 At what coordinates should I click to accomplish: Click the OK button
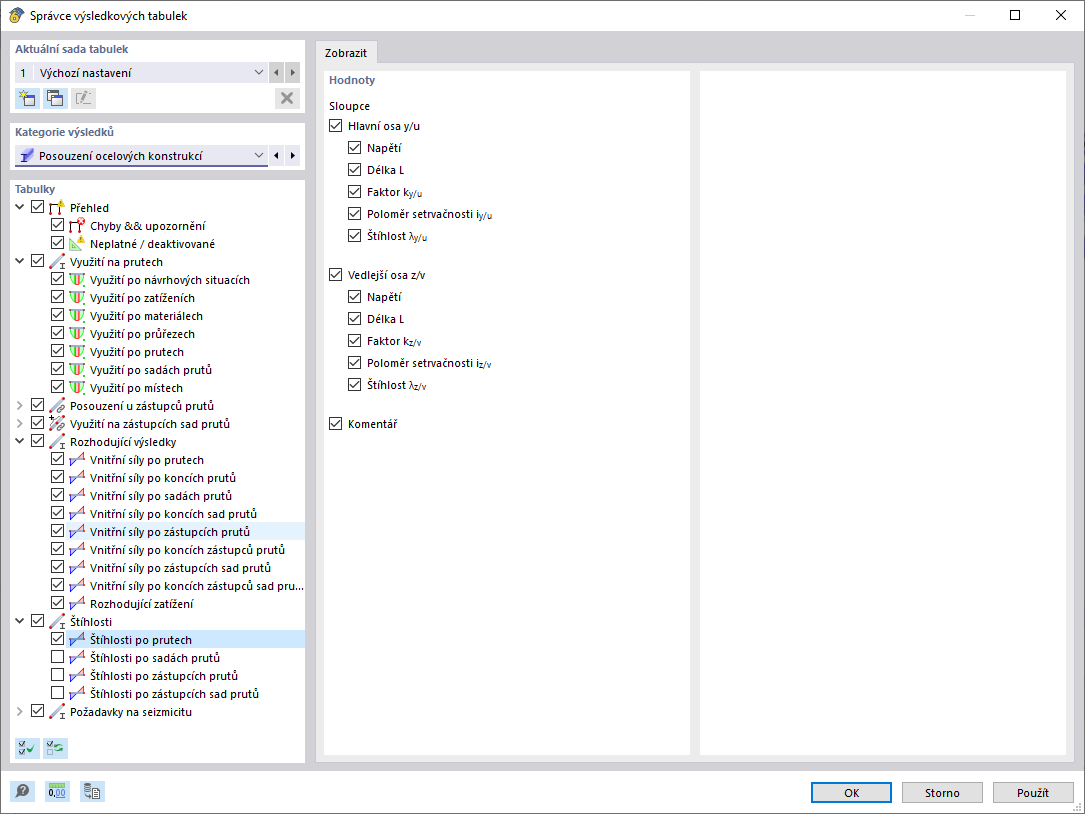(x=851, y=793)
